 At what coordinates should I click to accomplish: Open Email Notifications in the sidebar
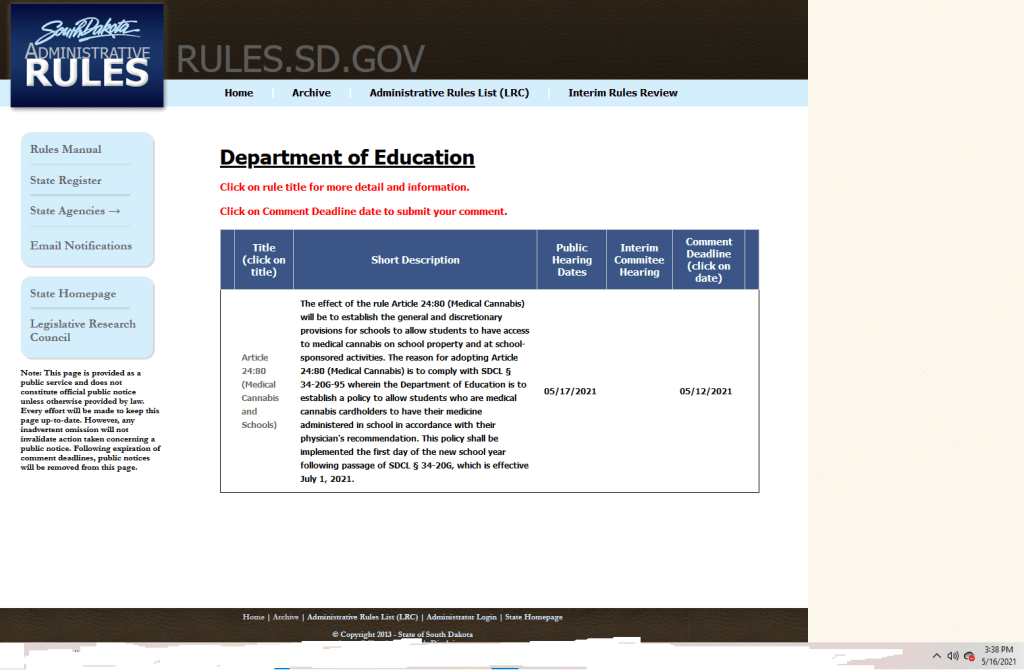coord(80,245)
